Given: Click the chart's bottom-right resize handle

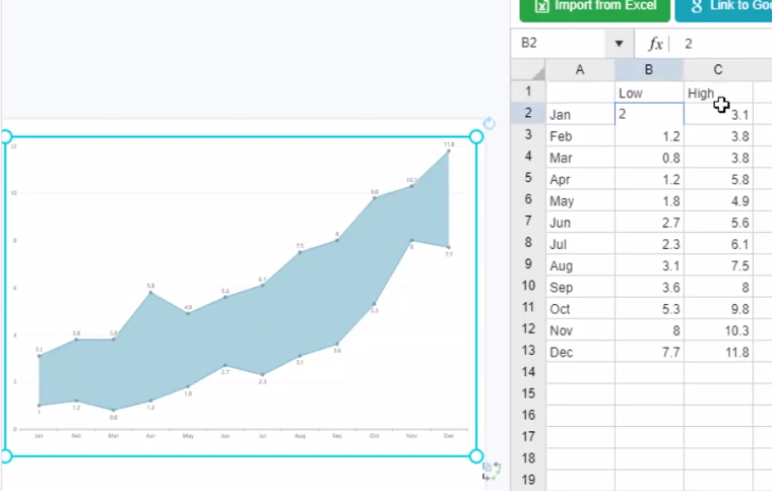Looking at the screenshot, I should coord(476,456).
